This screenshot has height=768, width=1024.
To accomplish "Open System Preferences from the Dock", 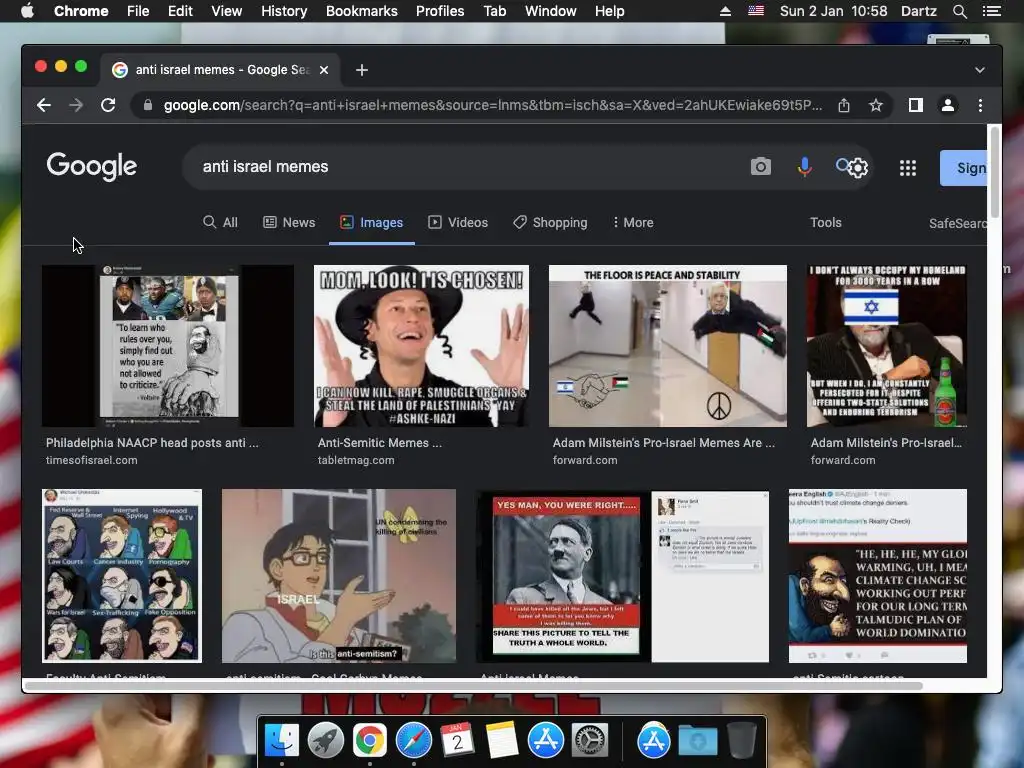I will (x=590, y=741).
